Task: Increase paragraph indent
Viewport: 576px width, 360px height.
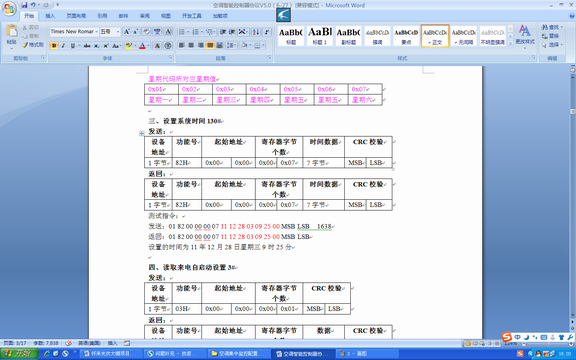Action: tap(232, 32)
